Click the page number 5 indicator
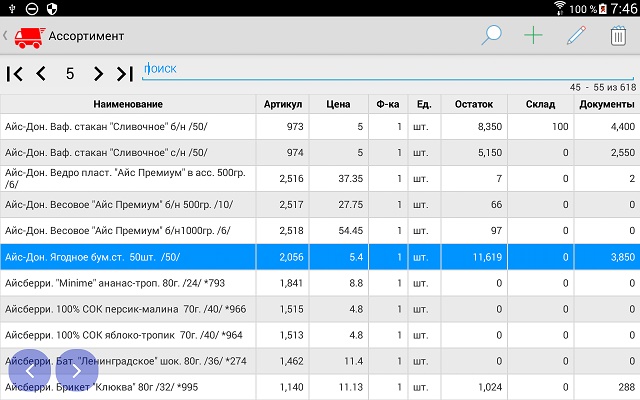 click(x=70, y=74)
